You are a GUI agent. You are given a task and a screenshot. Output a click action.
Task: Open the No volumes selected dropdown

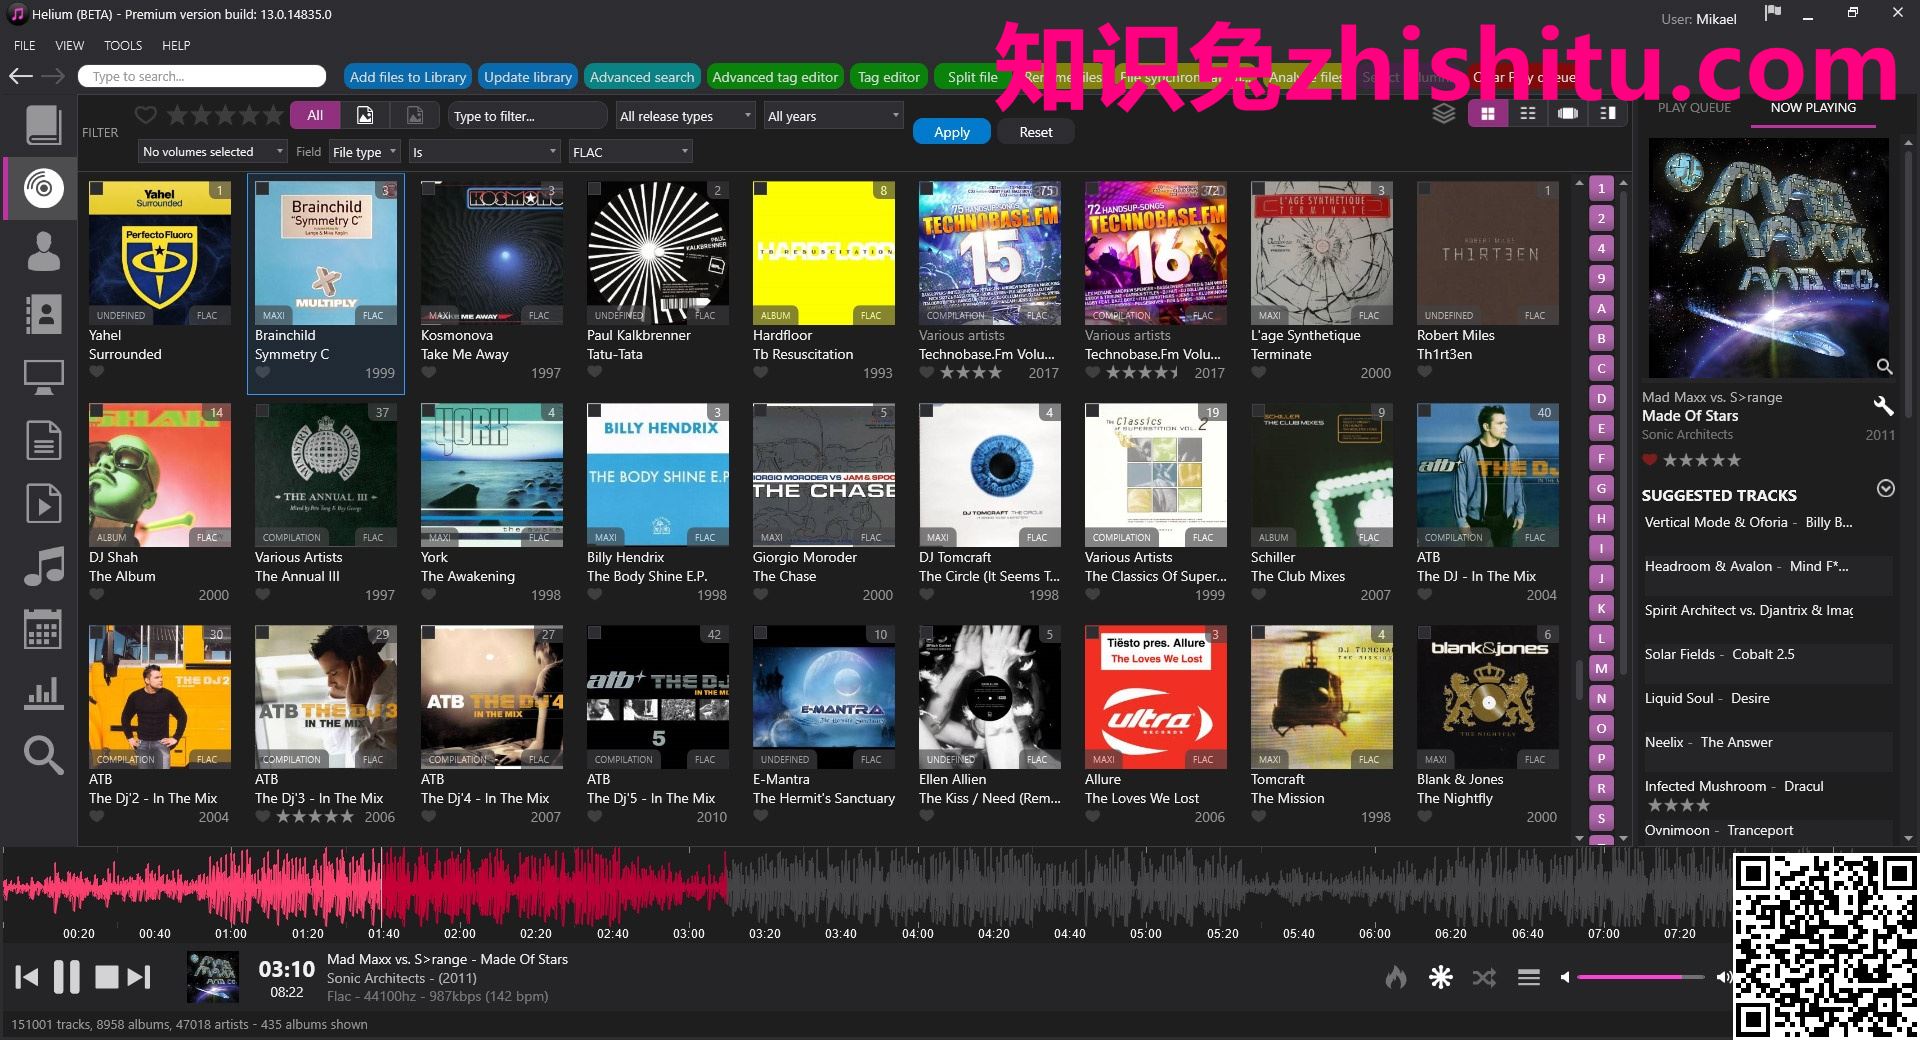point(211,152)
